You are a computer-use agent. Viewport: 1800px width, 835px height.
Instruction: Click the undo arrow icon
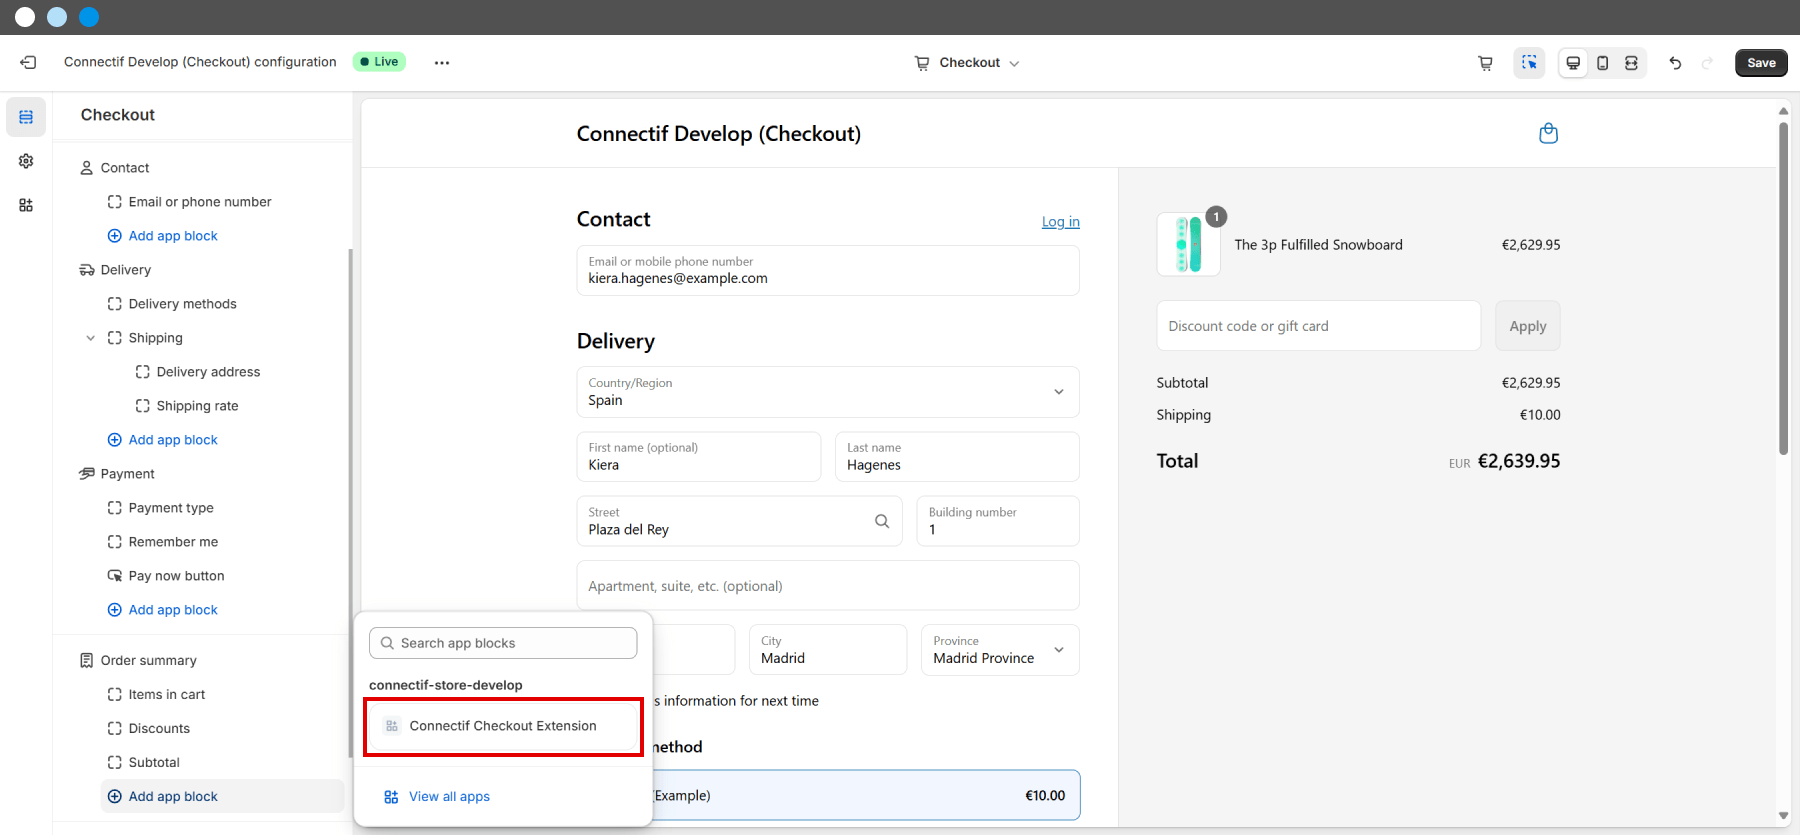1675,63
